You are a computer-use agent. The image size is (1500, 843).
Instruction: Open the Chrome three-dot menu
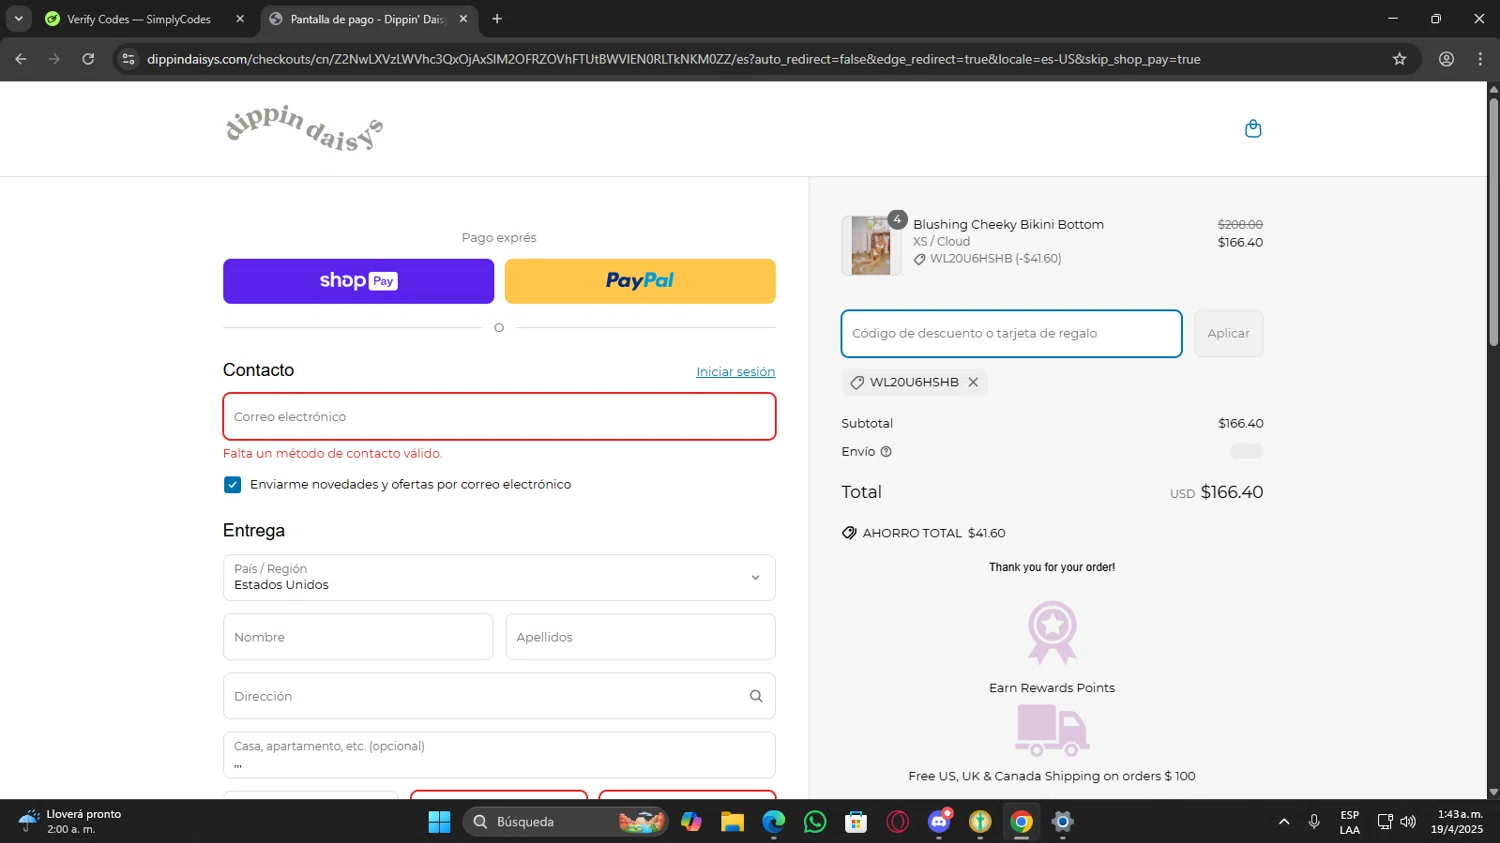click(1480, 59)
